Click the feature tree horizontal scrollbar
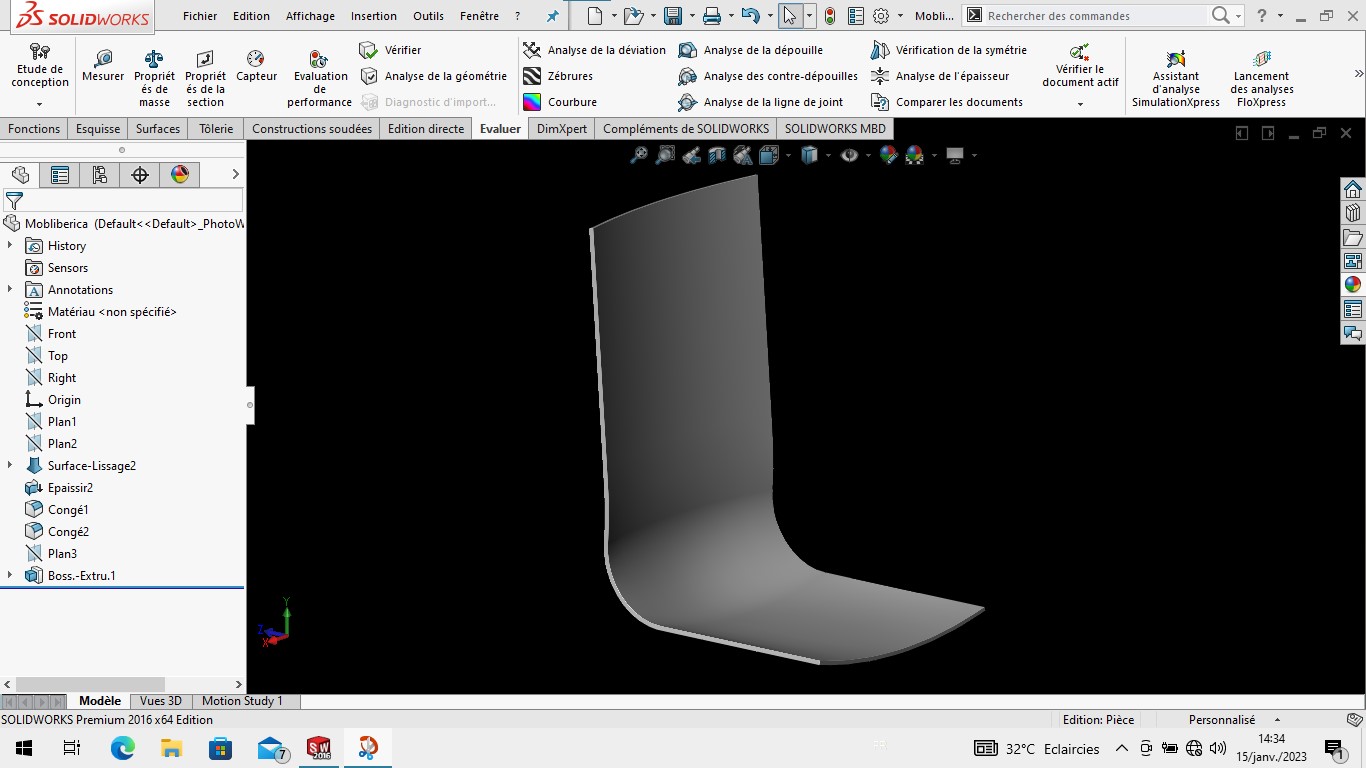Image resolution: width=1366 pixels, height=768 pixels. pos(90,684)
